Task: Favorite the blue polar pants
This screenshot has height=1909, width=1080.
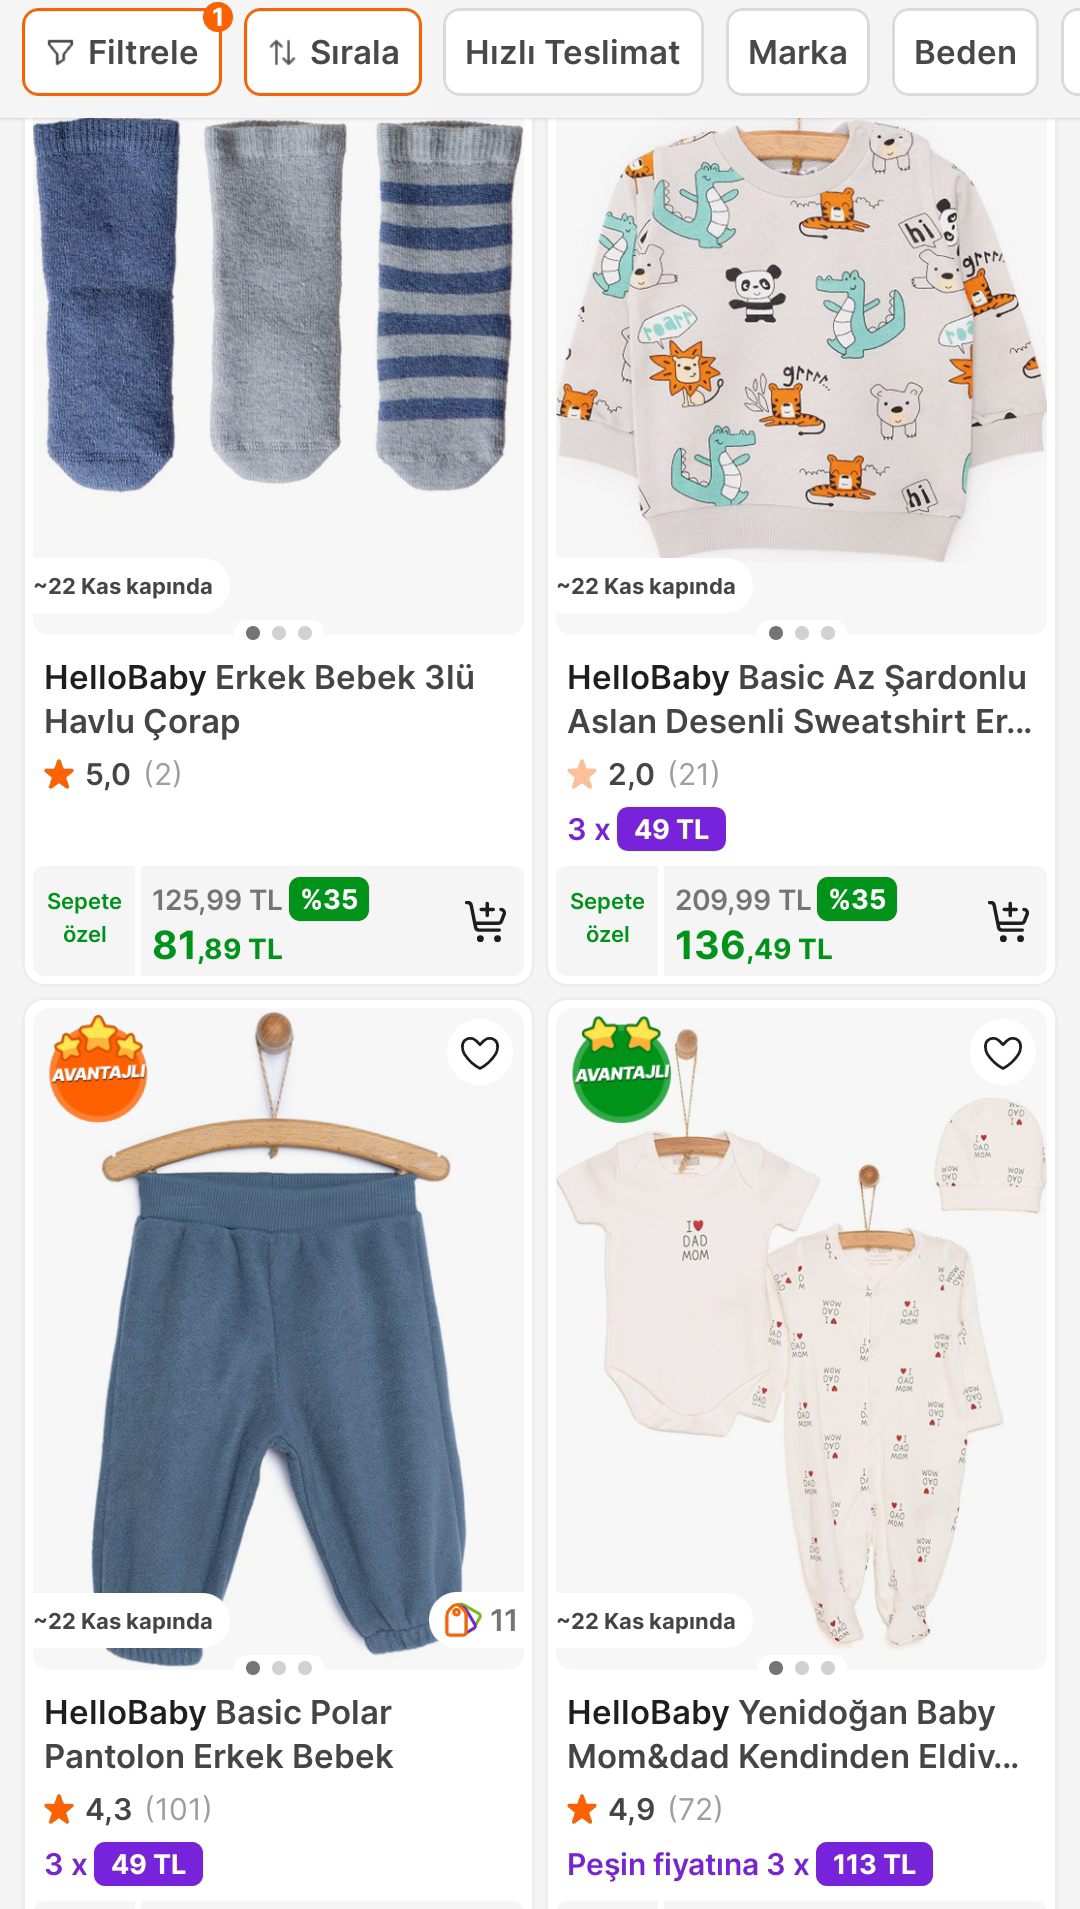Action: (x=479, y=1052)
